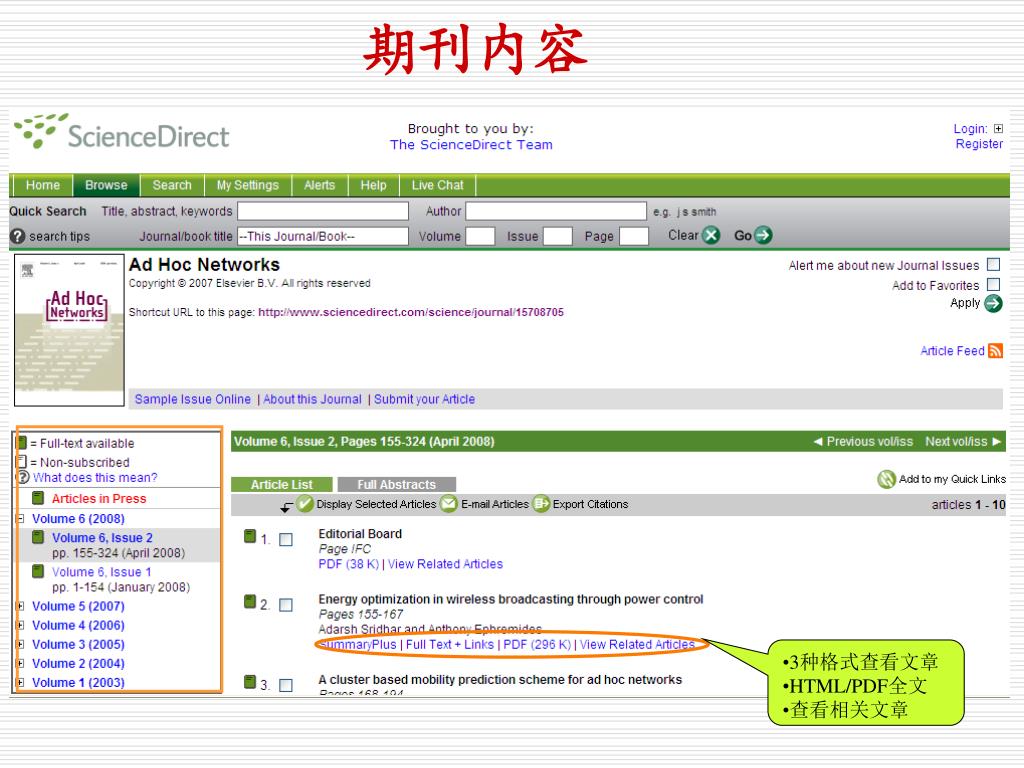This screenshot has height=768, width=1024.
Task: Click the full-text icon of article 3
Action: point(249,682)
